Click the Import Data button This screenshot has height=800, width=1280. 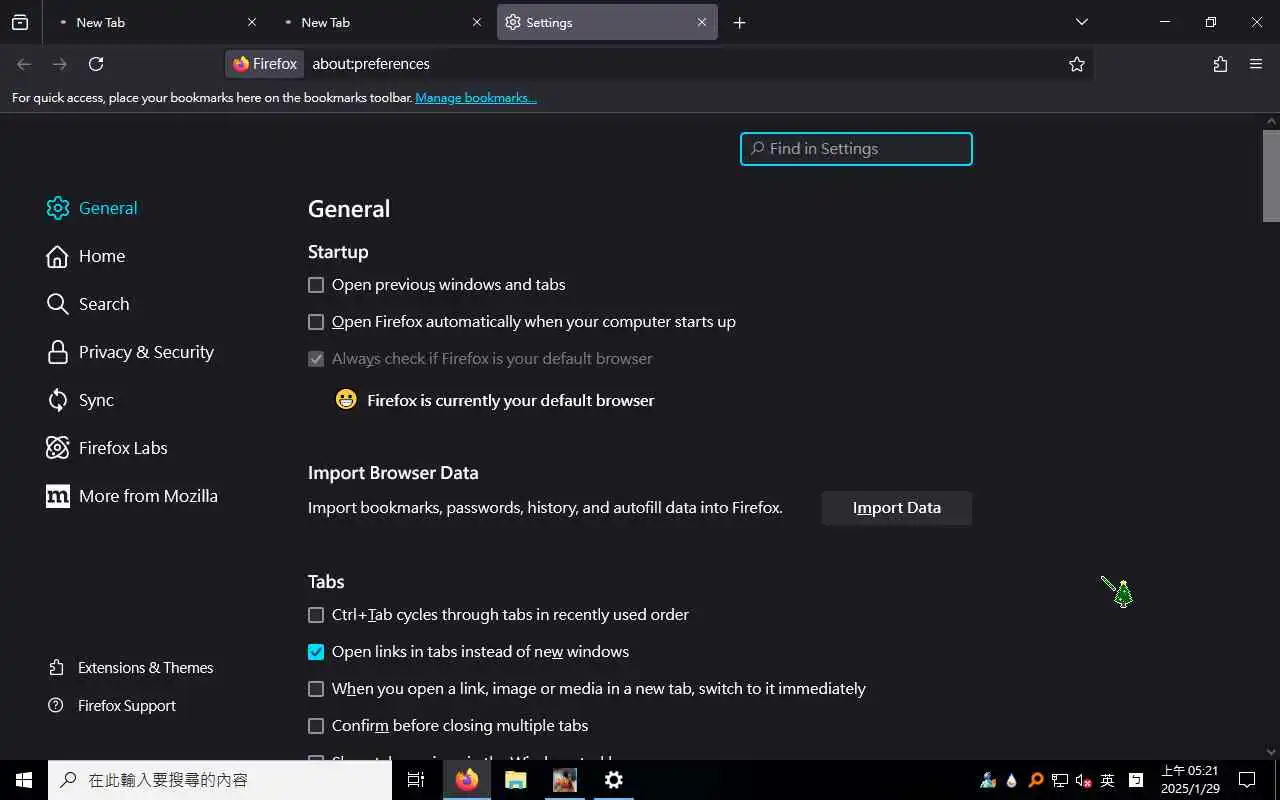pos(897,508)
